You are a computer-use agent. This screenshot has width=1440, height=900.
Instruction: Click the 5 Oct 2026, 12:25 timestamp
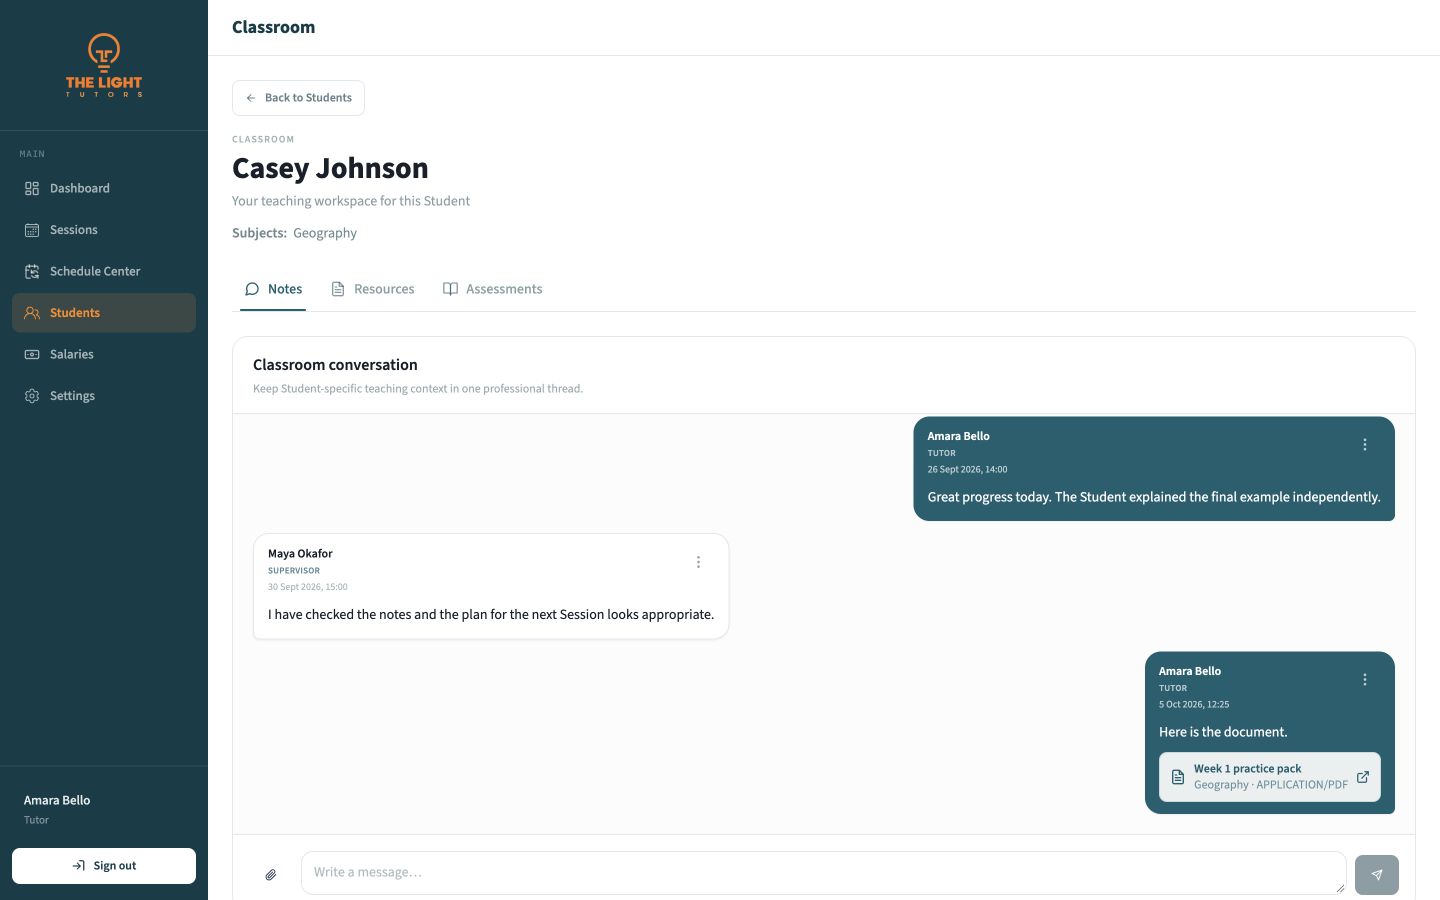(1194, 704)
